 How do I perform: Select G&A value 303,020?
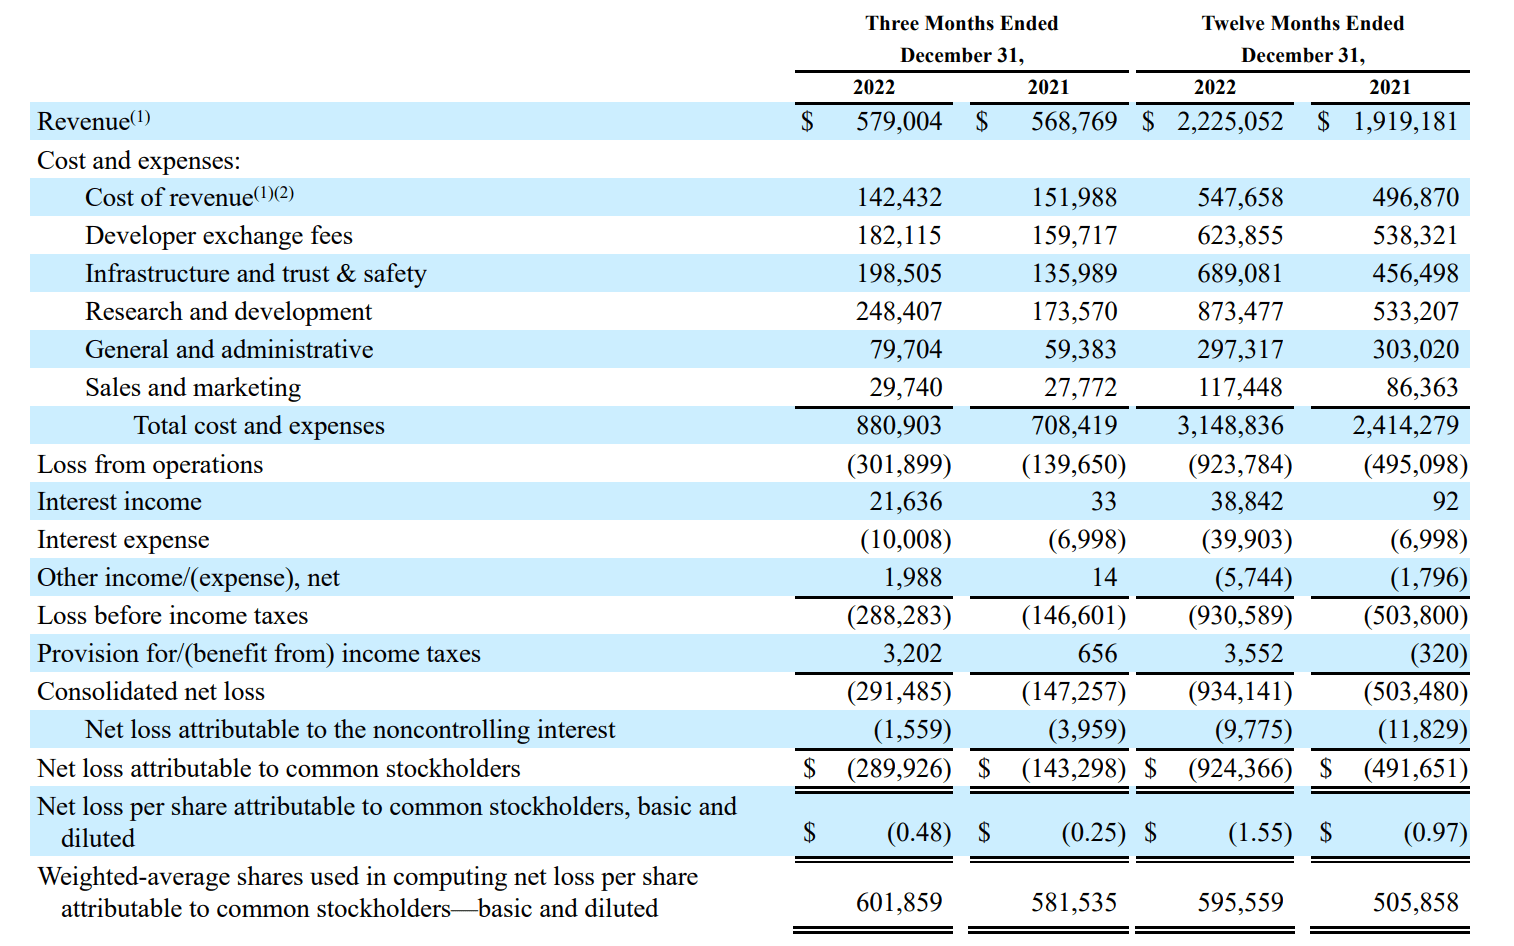coord(1416,350)
